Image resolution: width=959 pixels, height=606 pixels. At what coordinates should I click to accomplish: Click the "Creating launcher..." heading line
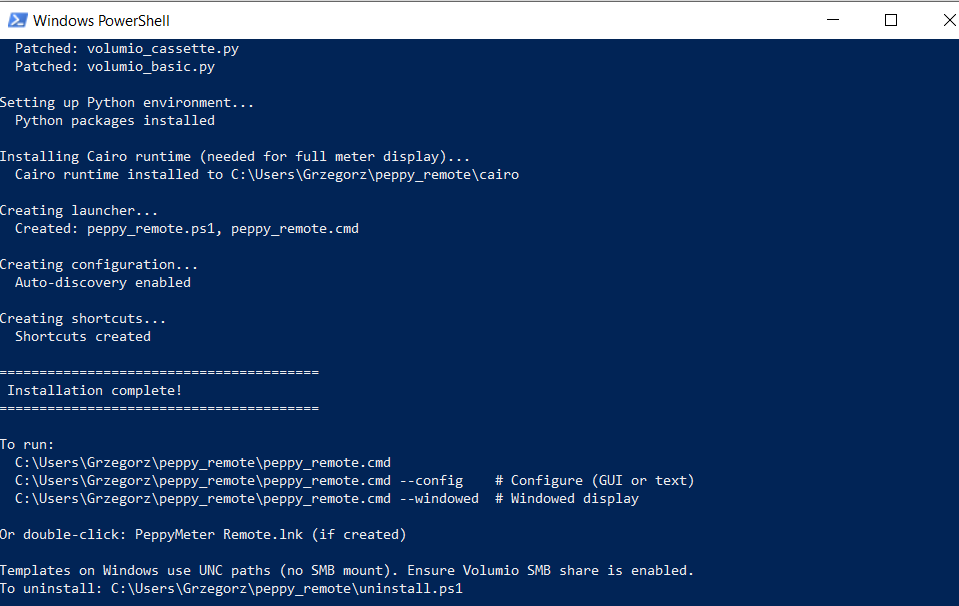[x=79, y=210]
